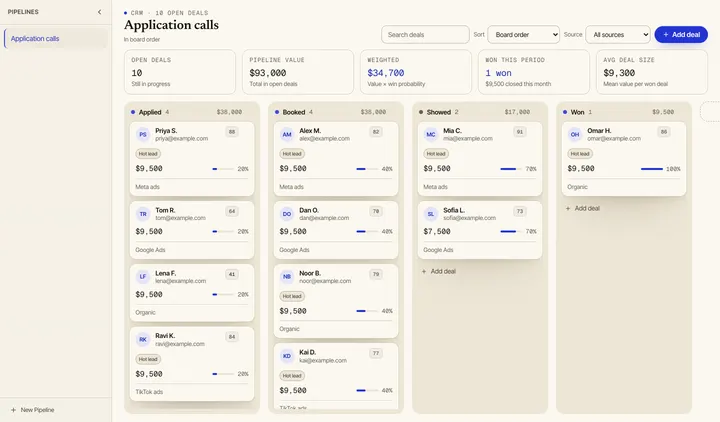
Task: Click Hot lead tag on Omar H. card
Action: click(x=580, y=154)
